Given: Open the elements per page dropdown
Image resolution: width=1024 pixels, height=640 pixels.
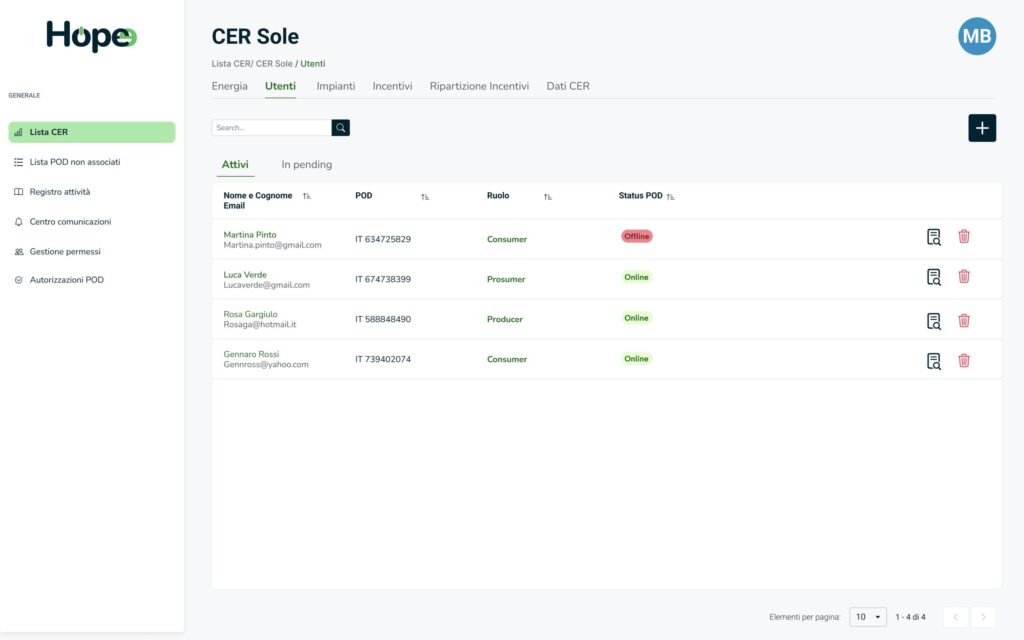Looking at the screenshot, I should pyautogui.click(x=867, y=617).
